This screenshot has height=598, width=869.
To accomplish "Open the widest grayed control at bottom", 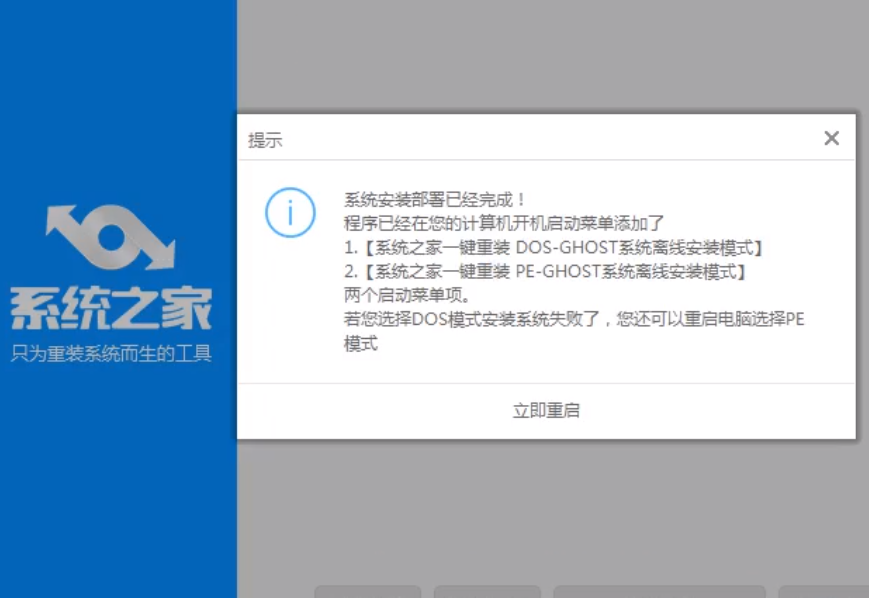I will tap(660, 591).
